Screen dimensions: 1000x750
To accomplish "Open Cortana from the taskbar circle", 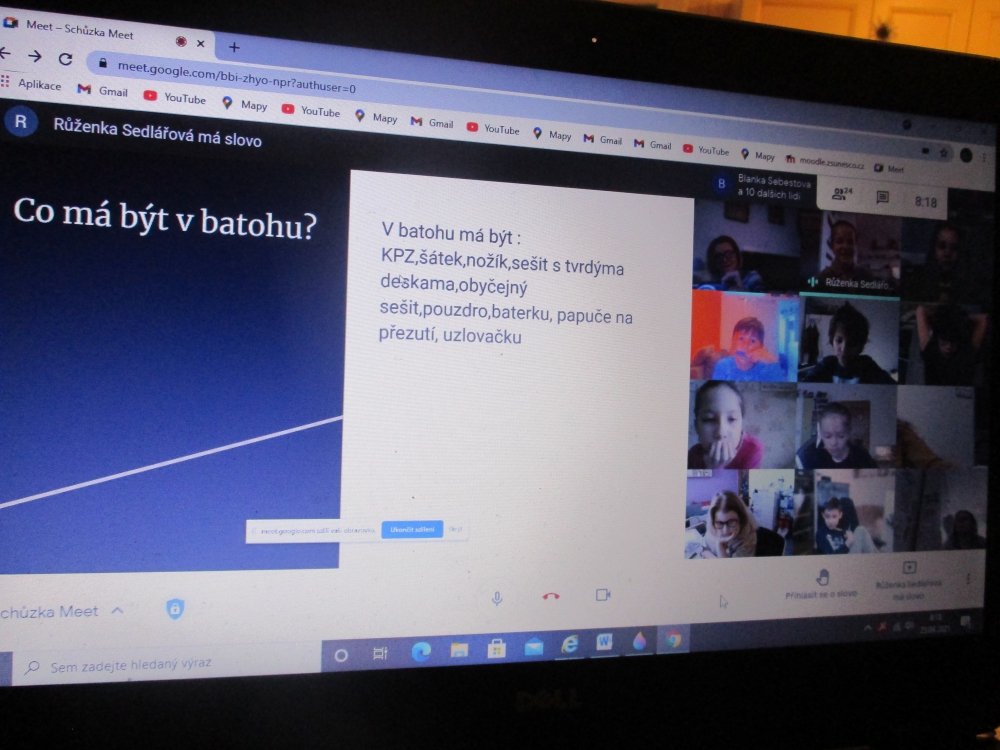I will [341, 655].
